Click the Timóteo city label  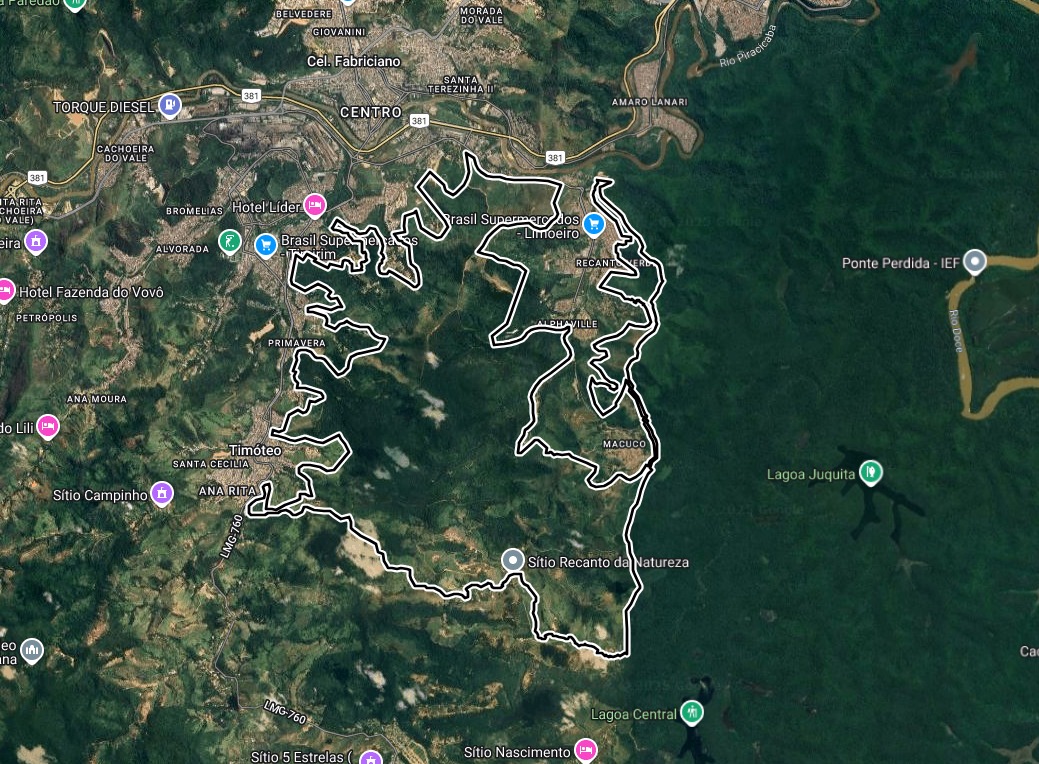255,450
